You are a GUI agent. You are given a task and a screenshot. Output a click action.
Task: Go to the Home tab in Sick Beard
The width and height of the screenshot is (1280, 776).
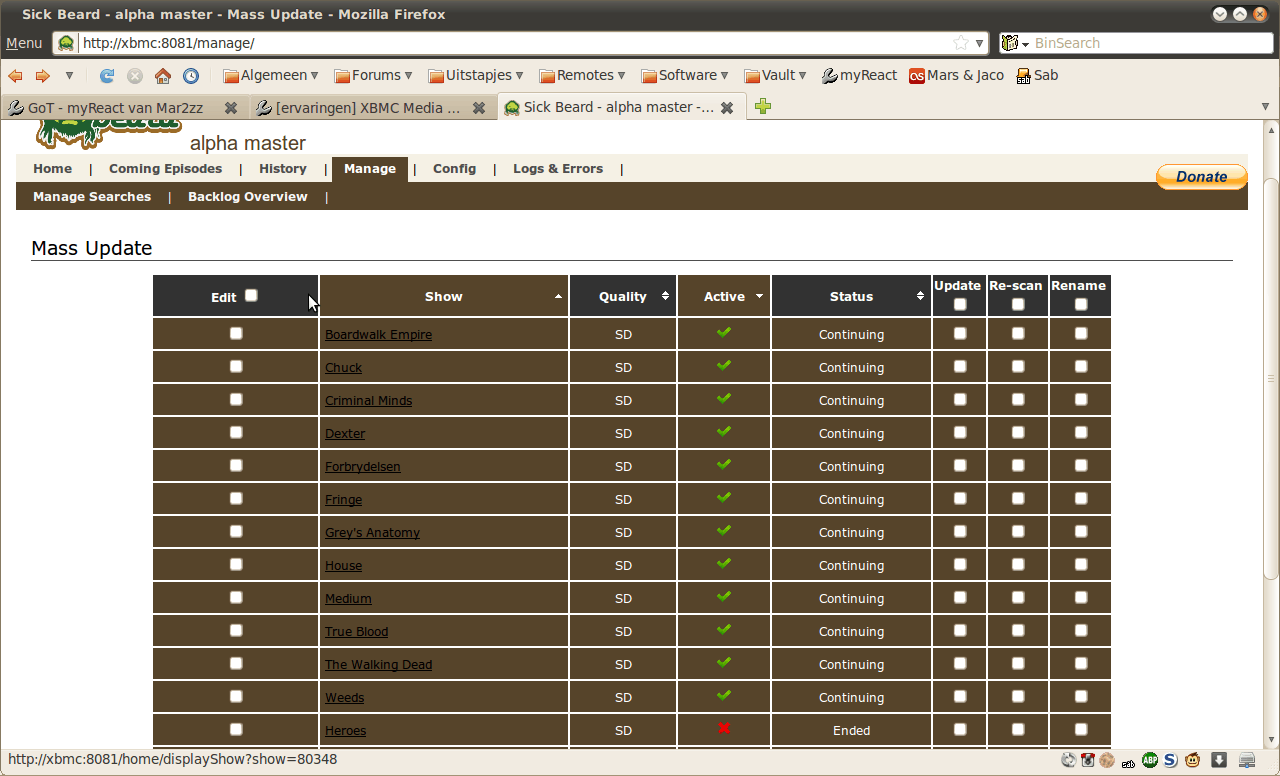coord(52,169)
